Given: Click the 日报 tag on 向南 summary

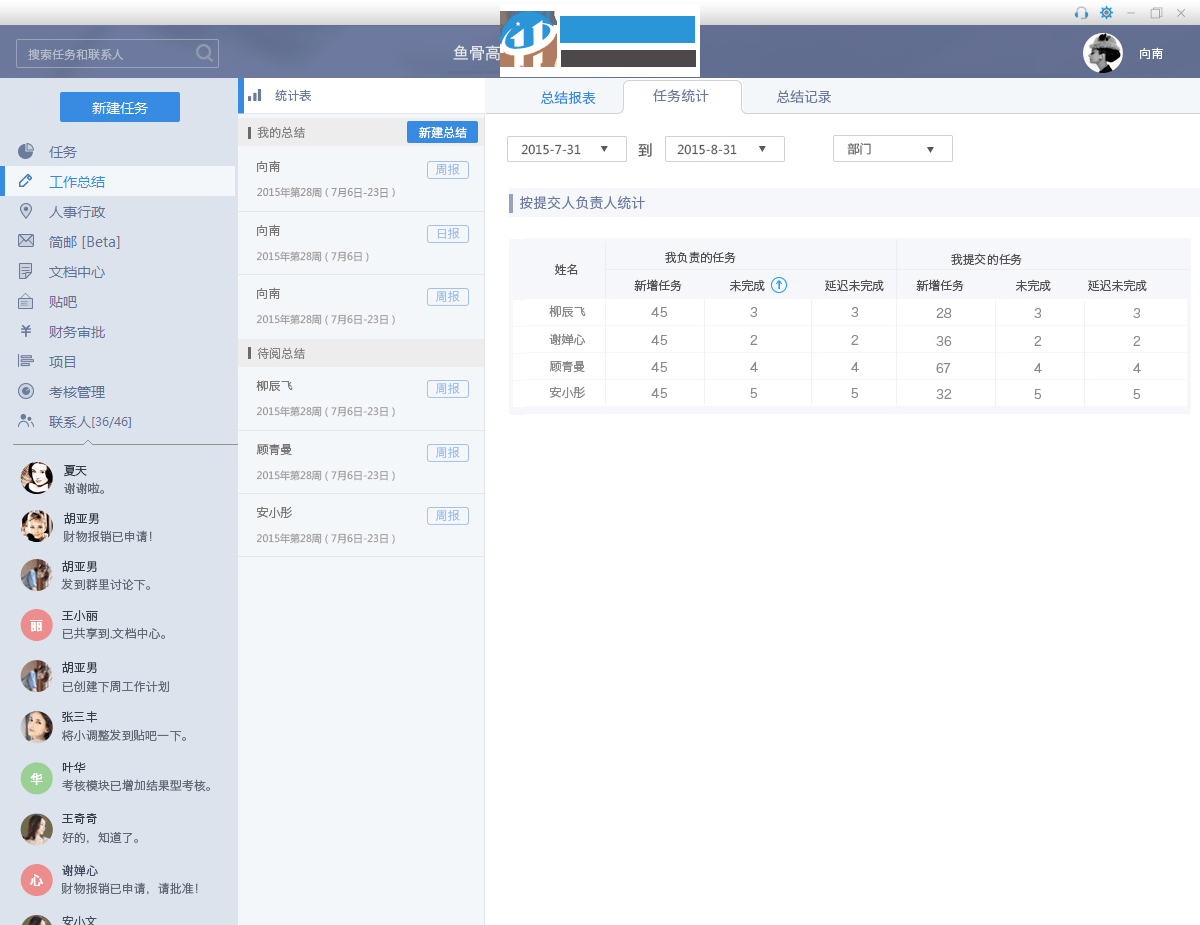Looking at the screenshot, I should coord(448,233).
